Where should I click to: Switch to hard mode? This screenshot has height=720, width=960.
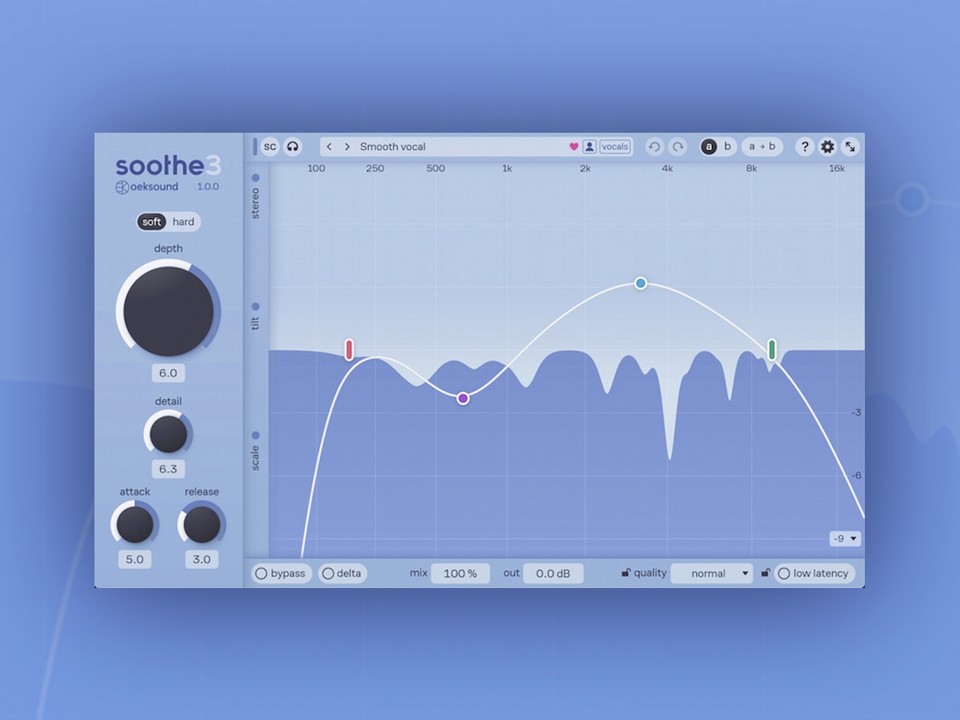click(x=183, y=222)
